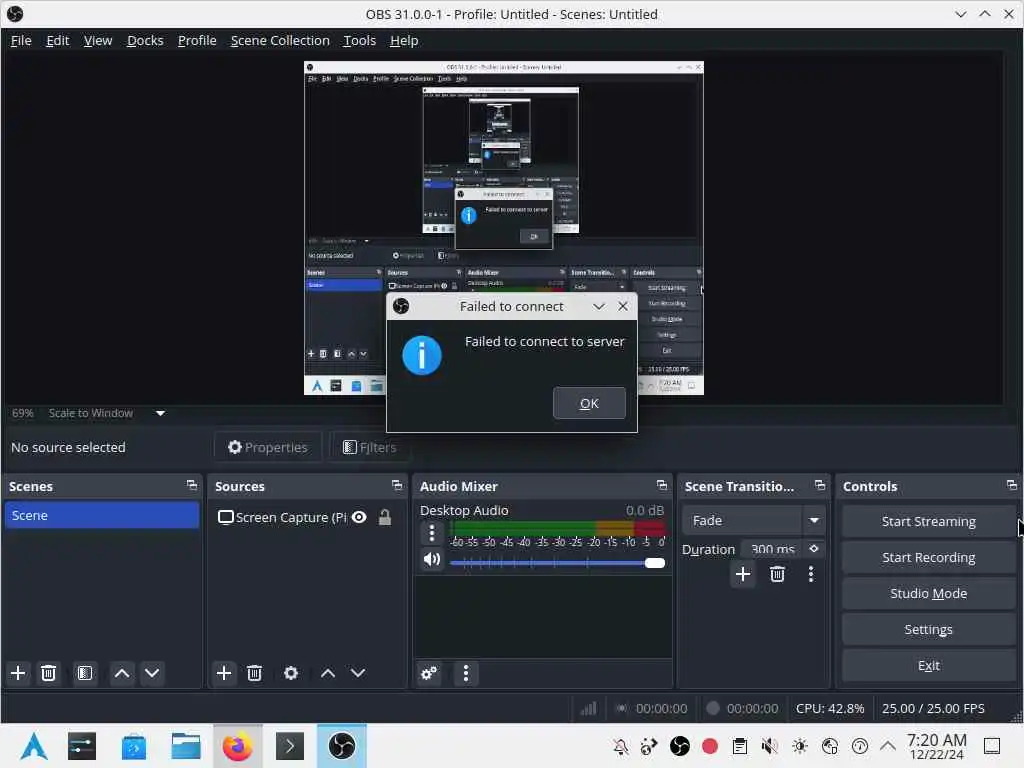
Task: Toggle visibility eye of Screen Capture source
Action: [x=359, y=517]
